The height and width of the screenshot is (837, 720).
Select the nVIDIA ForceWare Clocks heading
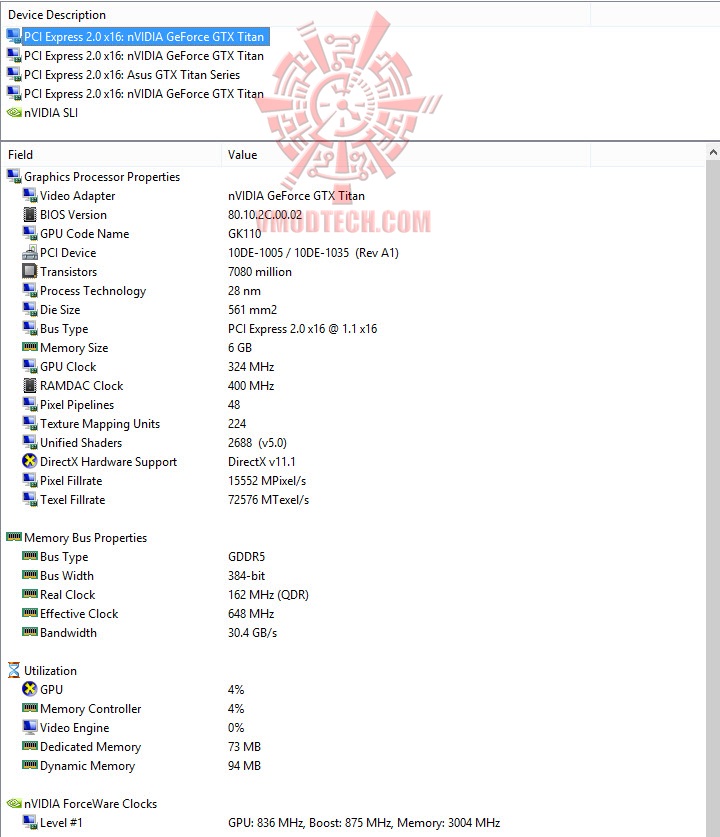click(x=90, y=804)
